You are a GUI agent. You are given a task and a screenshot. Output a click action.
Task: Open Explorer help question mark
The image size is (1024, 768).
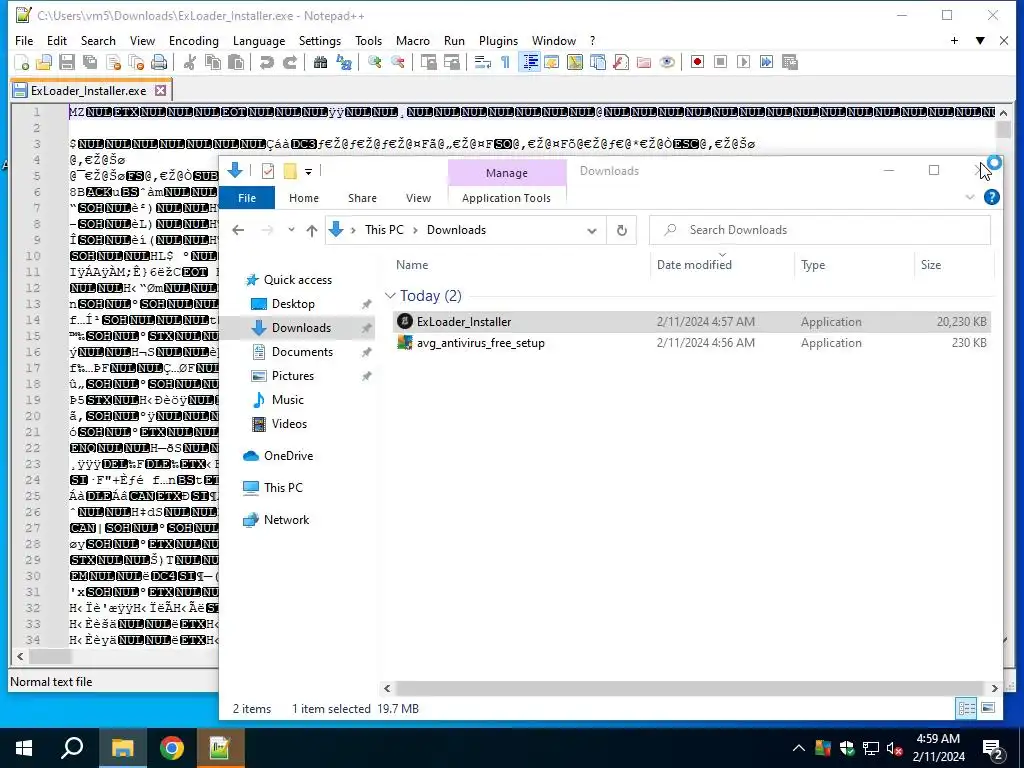[991, 197]
